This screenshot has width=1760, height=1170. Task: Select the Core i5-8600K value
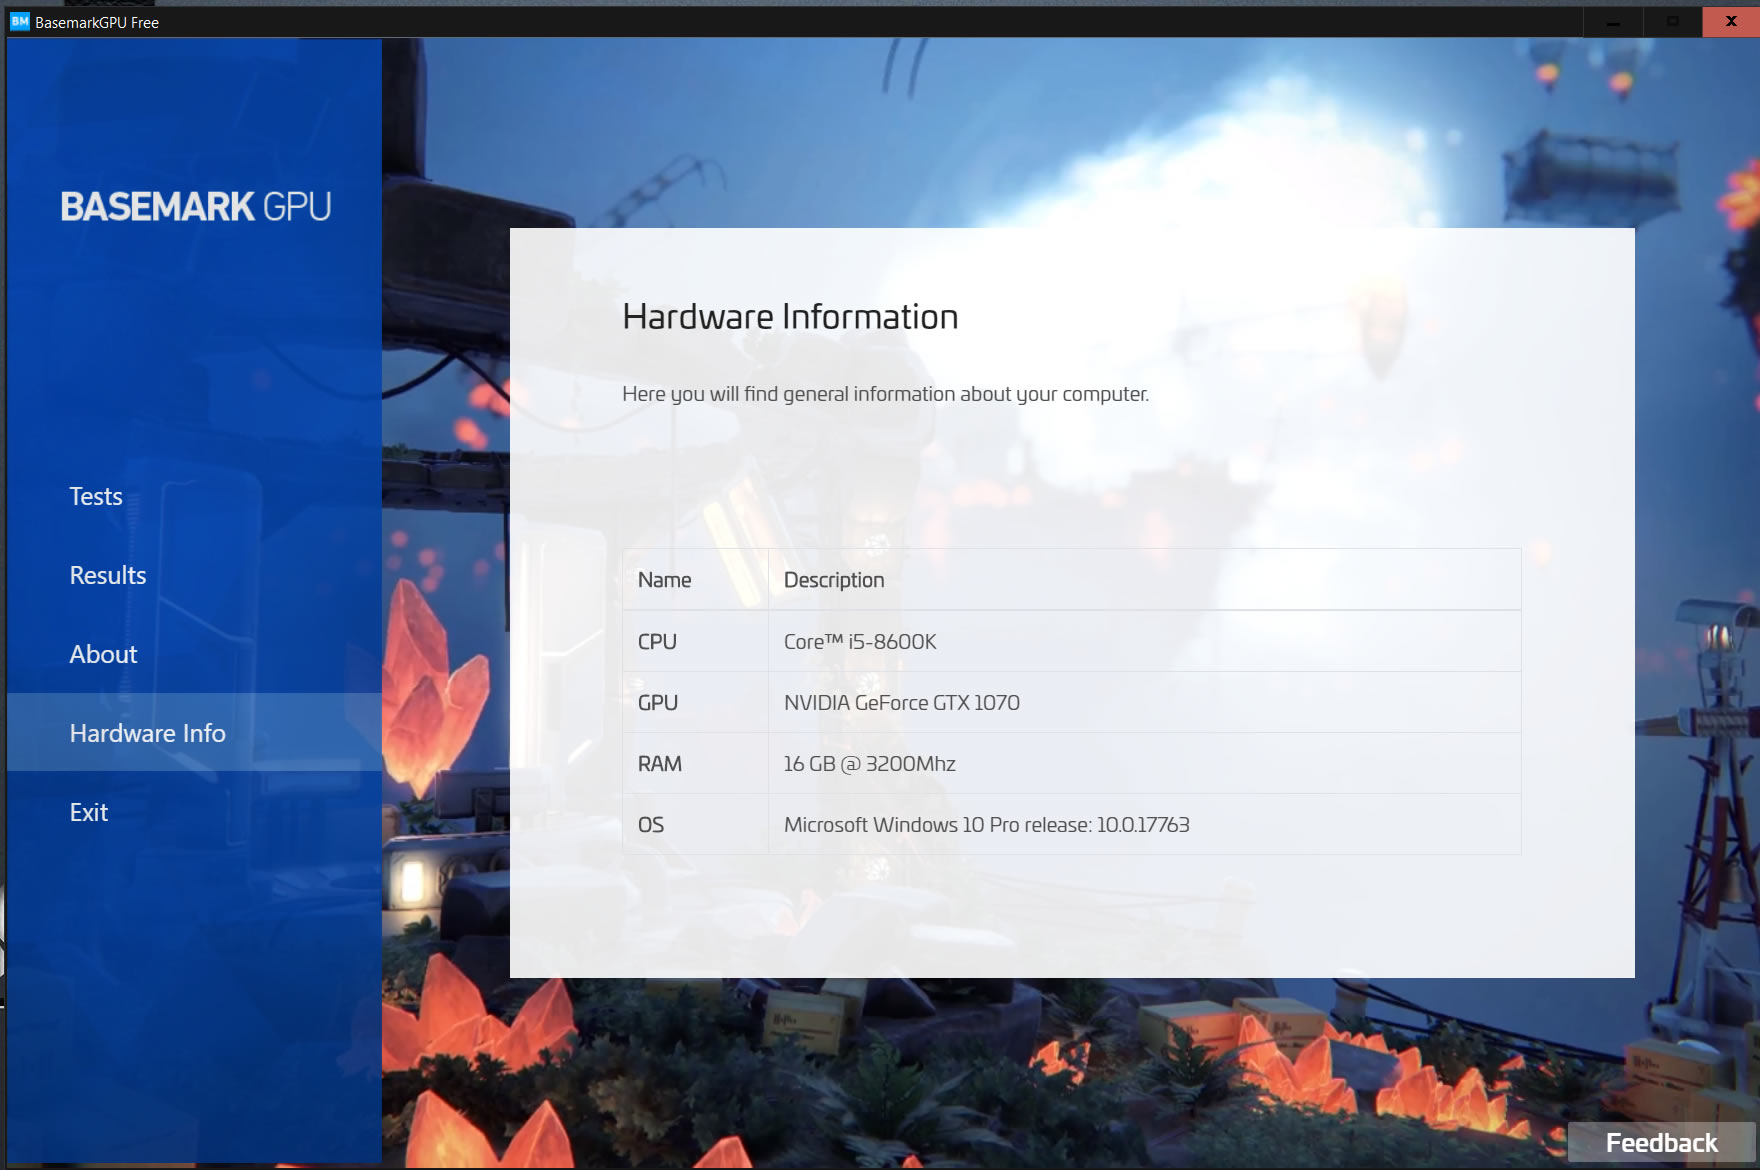(x=860, y=642)
